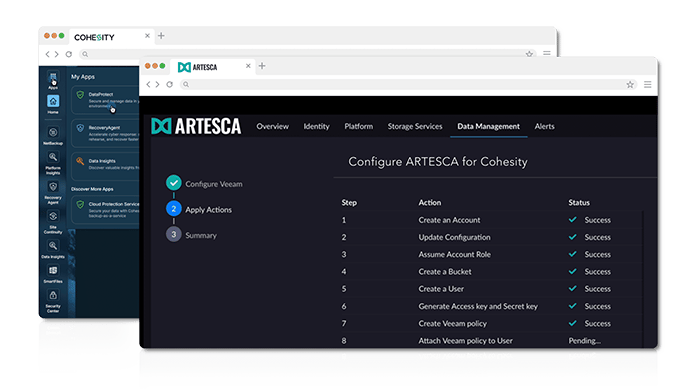Go back in Cohesity browser window
This screenshot has height=391, width=700.
pyautogui.click(x=48, y=54)
